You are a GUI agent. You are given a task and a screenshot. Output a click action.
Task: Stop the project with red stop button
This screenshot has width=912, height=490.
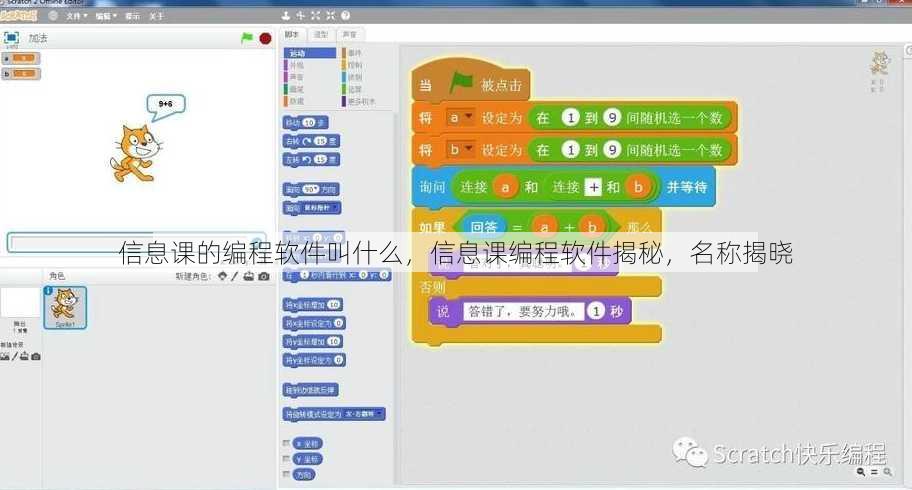pos(265,38)
